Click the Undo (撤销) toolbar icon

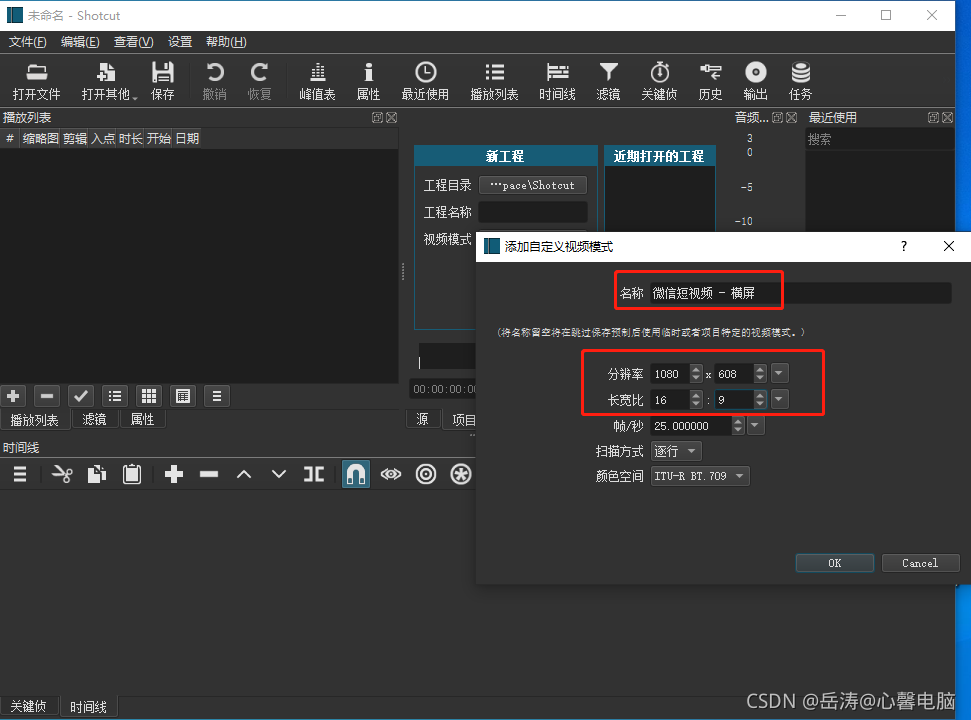pos(215,81)
